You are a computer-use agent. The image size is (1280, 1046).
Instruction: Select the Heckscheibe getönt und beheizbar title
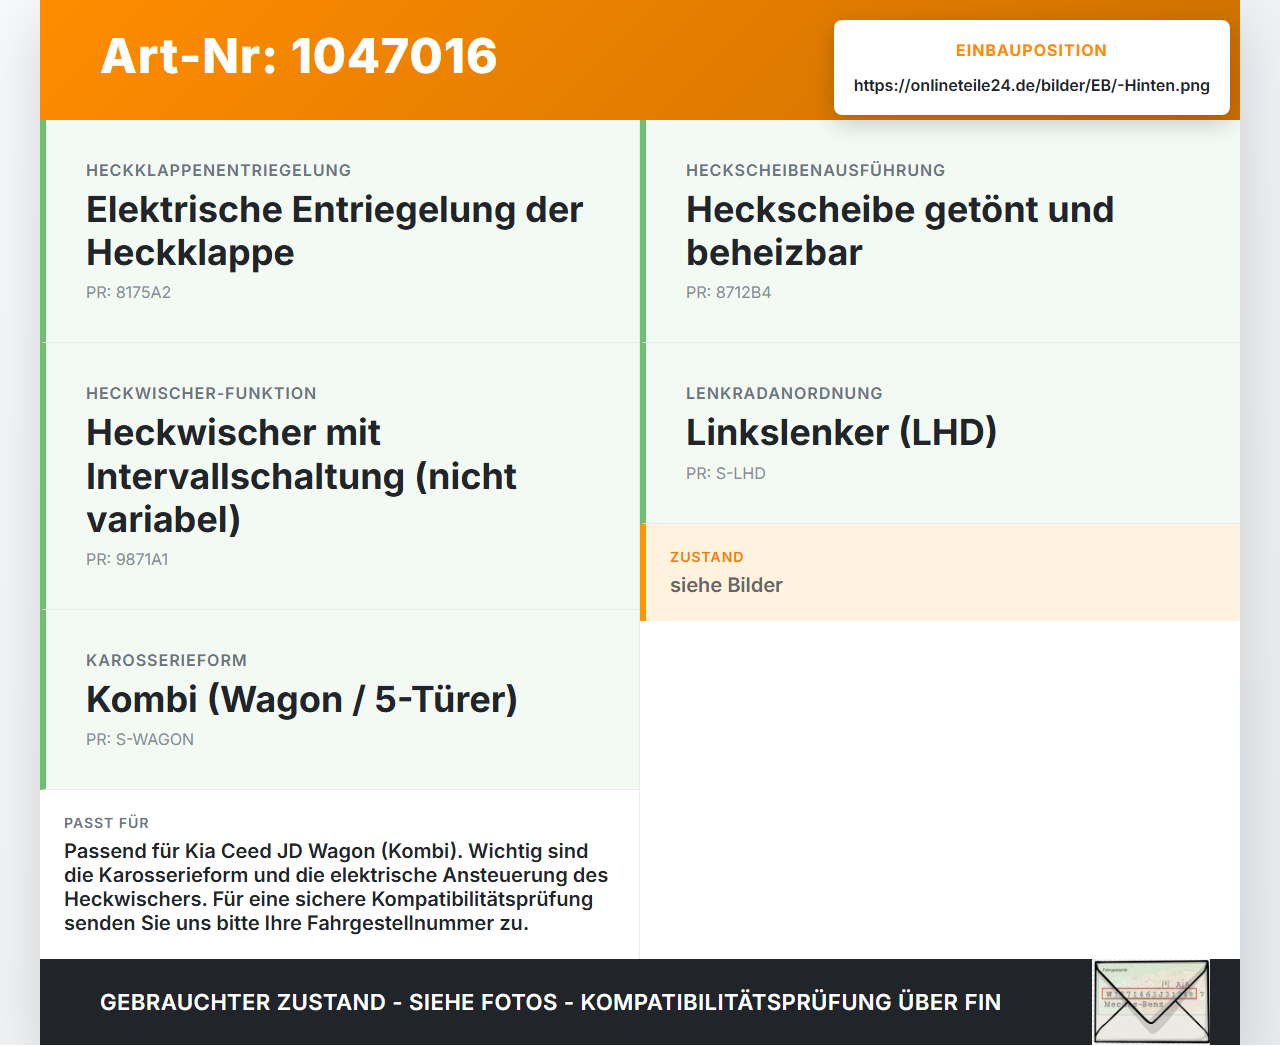pyautogui.click(x=900, y=231)
